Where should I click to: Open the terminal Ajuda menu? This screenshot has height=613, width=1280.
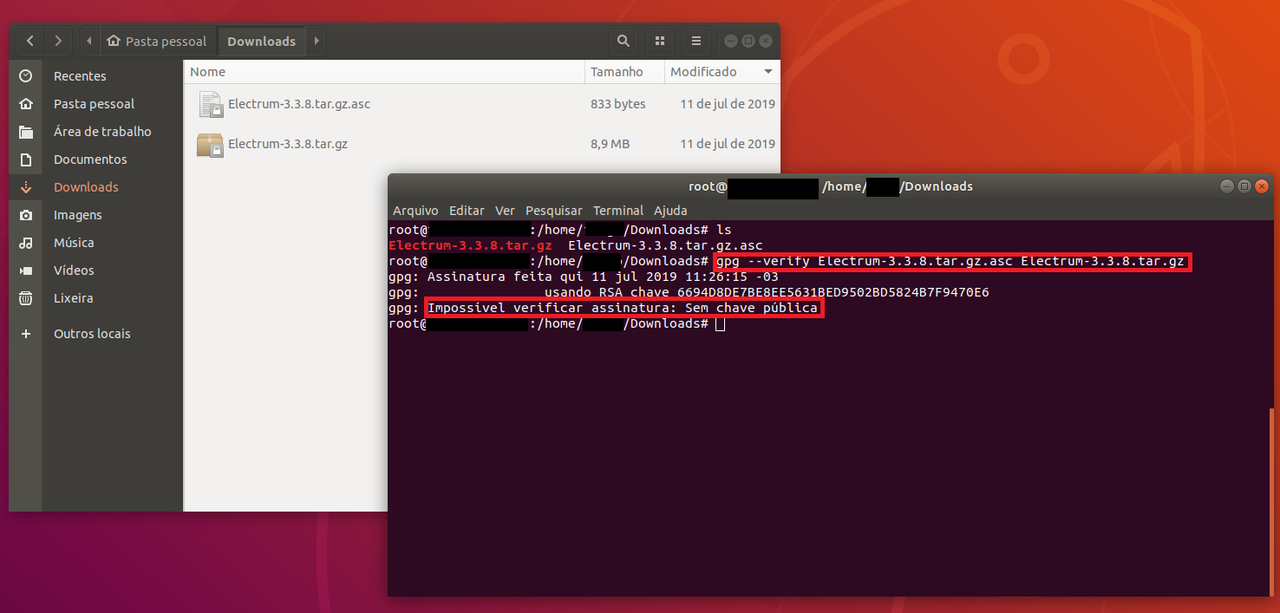point(670,211)
